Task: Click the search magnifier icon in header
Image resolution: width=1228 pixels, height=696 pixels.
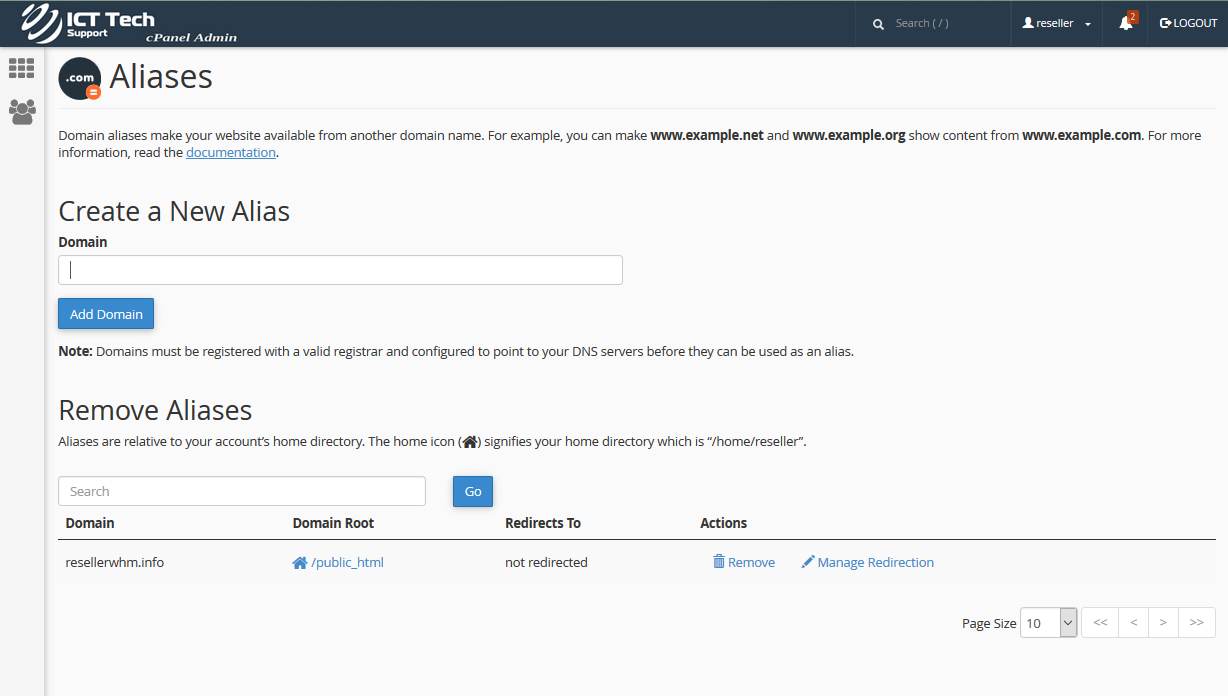Action: point(878,24)
